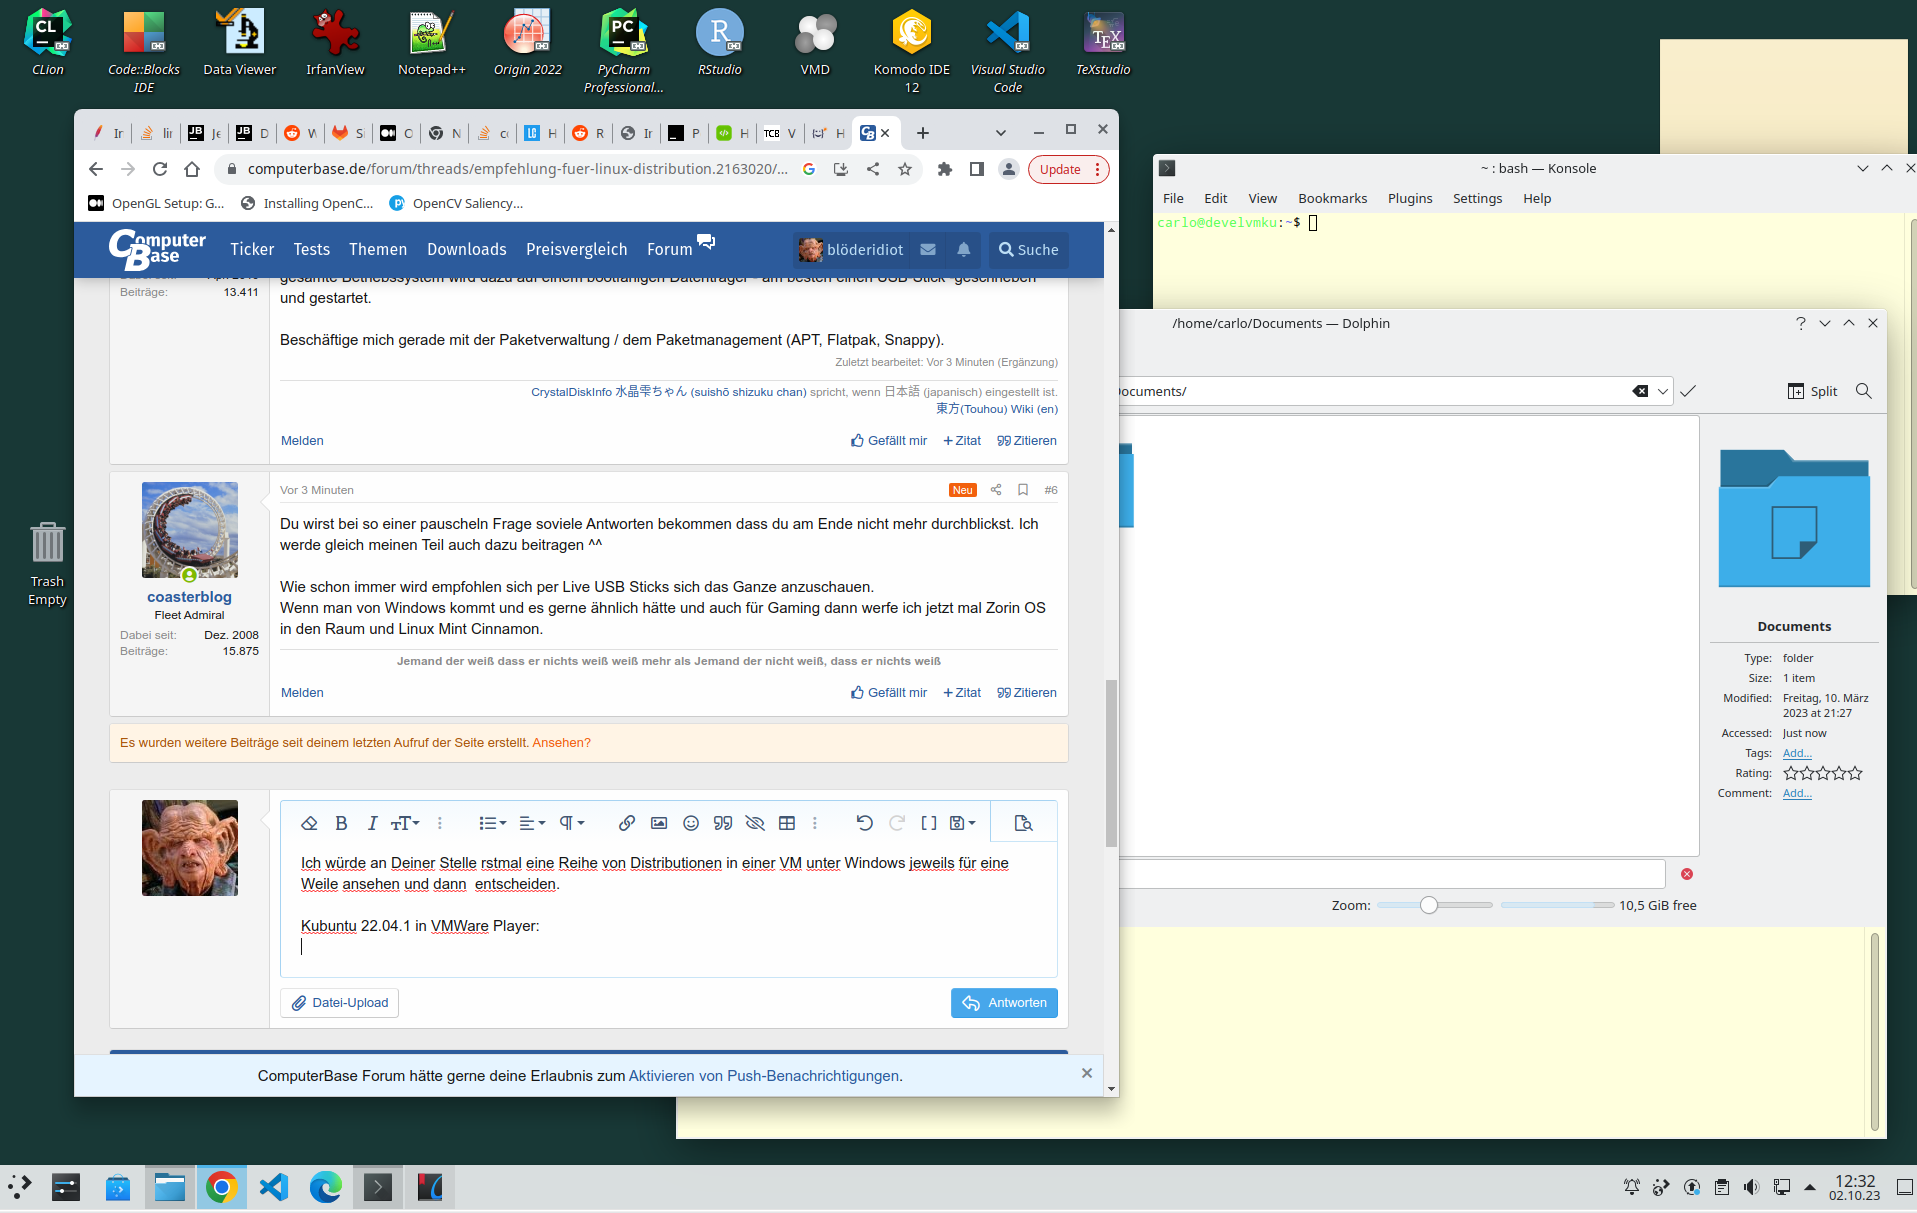
Task: Click the undo icon in the editor
Action: pos(865,823)
